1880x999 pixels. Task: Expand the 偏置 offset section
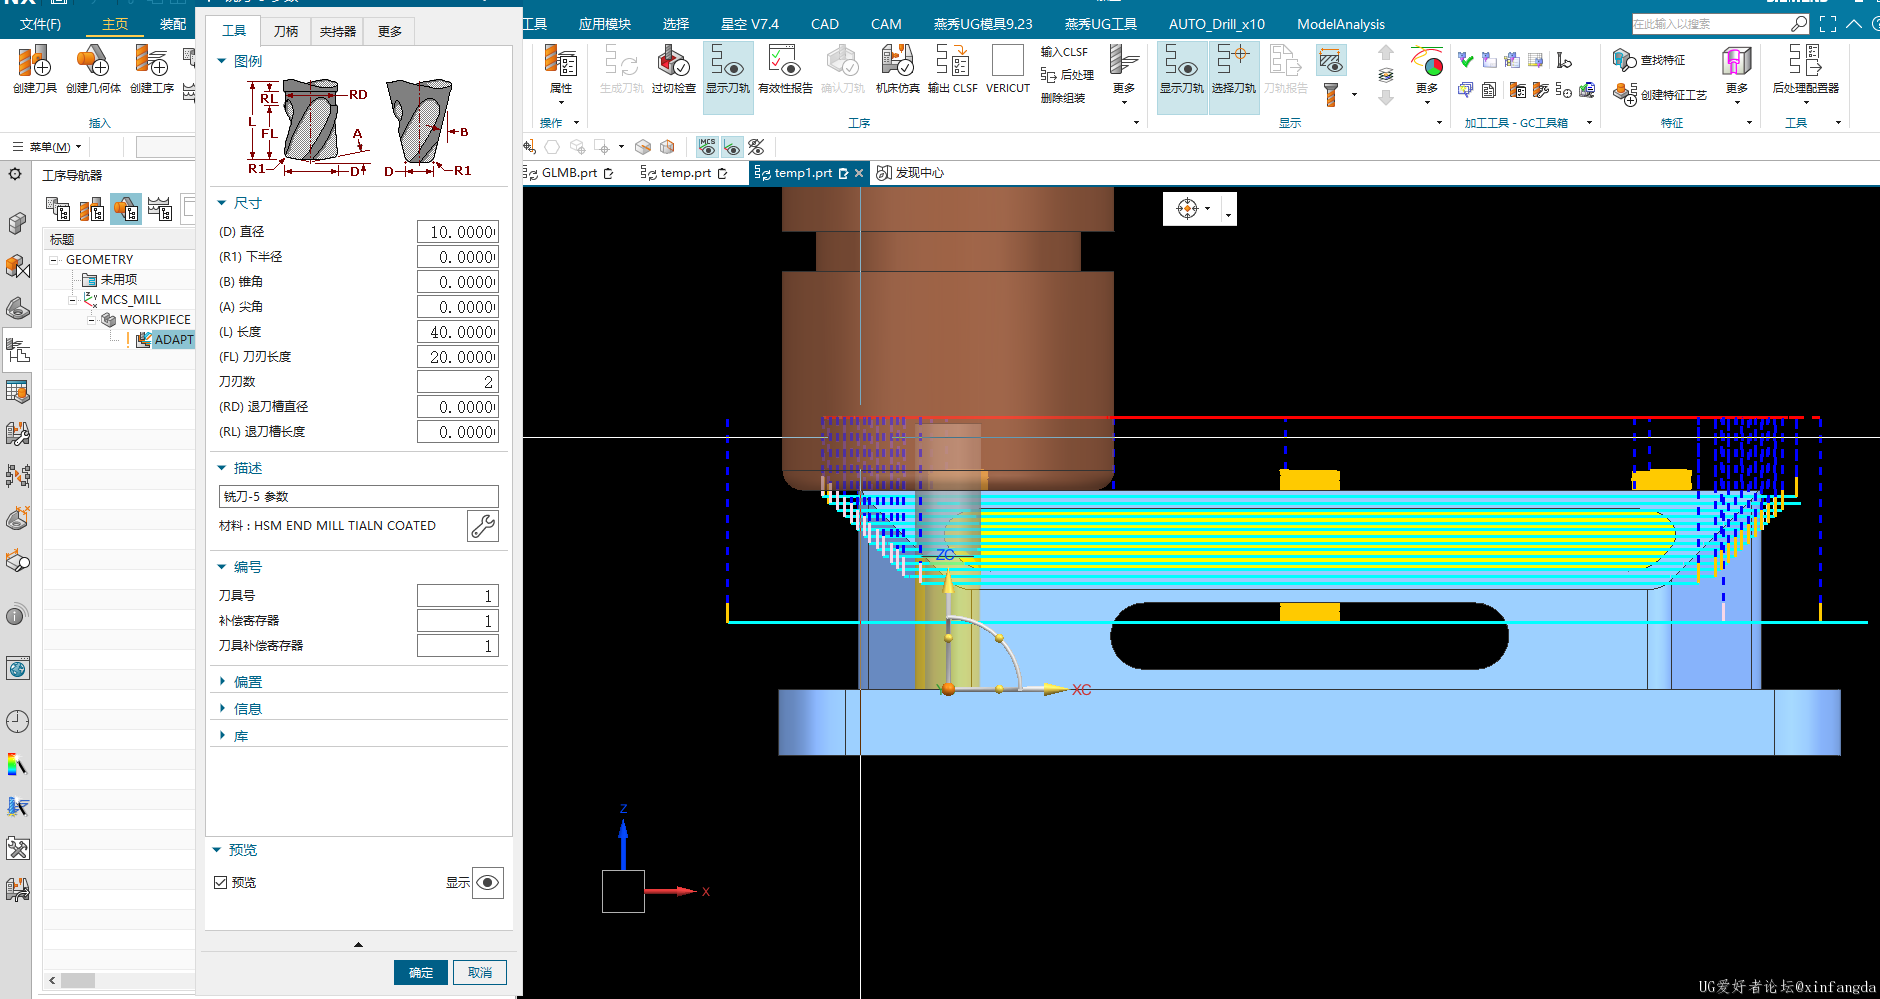point(222,682)
